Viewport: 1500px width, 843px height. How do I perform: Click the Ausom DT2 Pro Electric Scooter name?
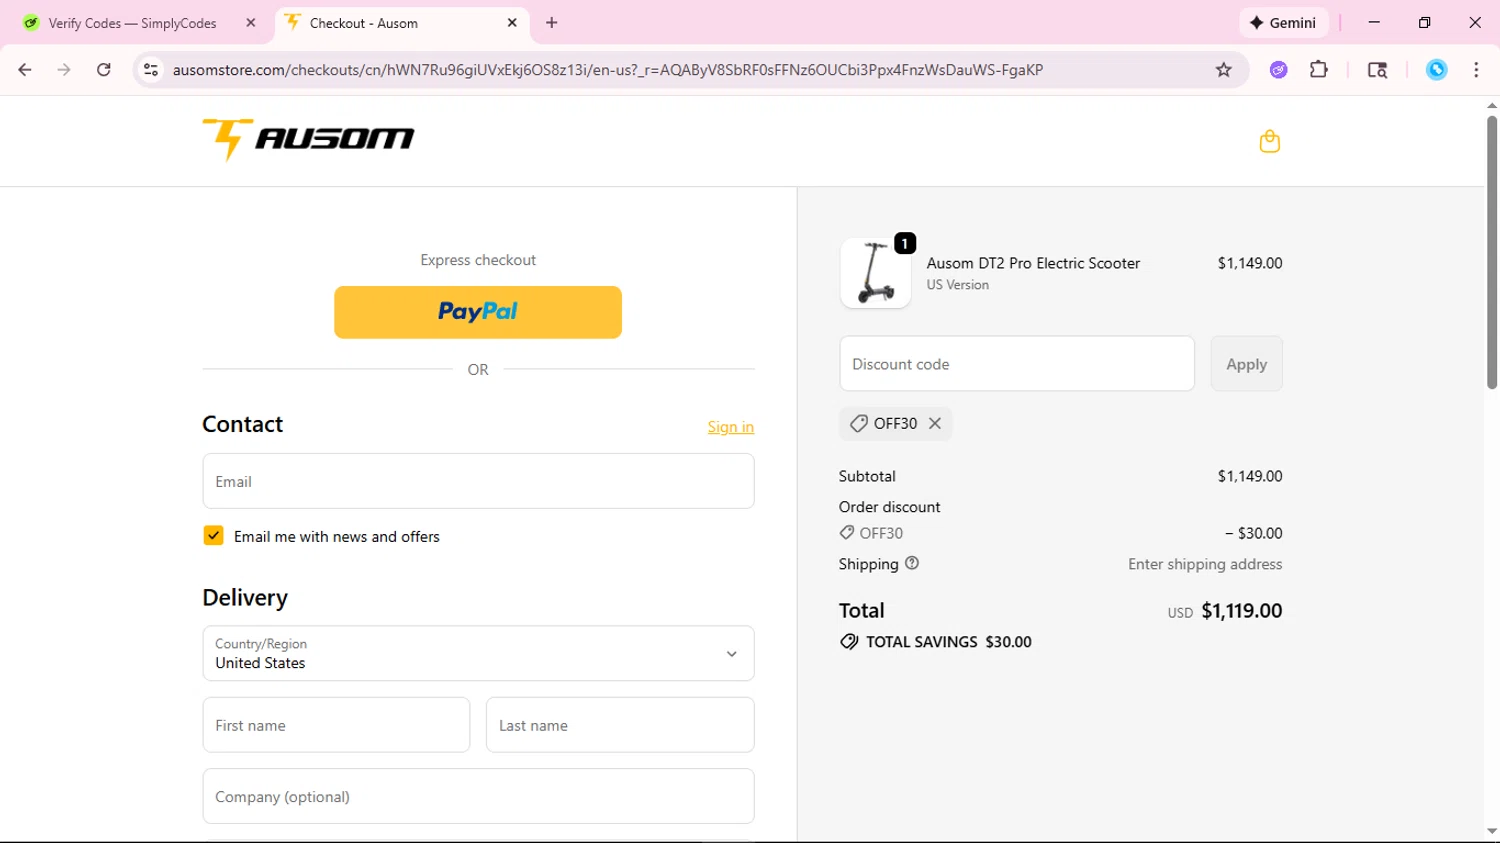pyautogui.click(x=1033, y=263)
